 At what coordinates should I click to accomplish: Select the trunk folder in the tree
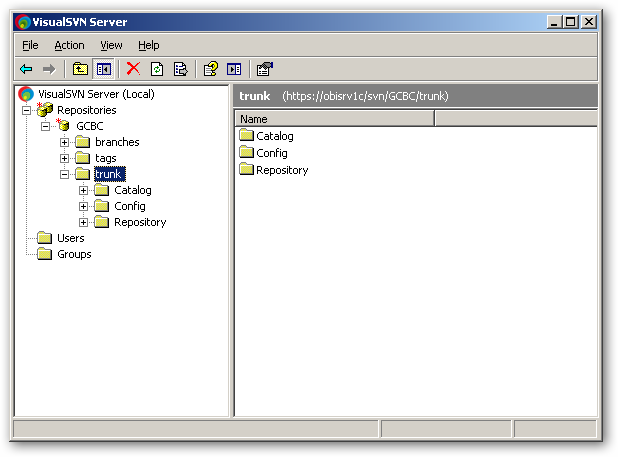[x=110, y=174]
